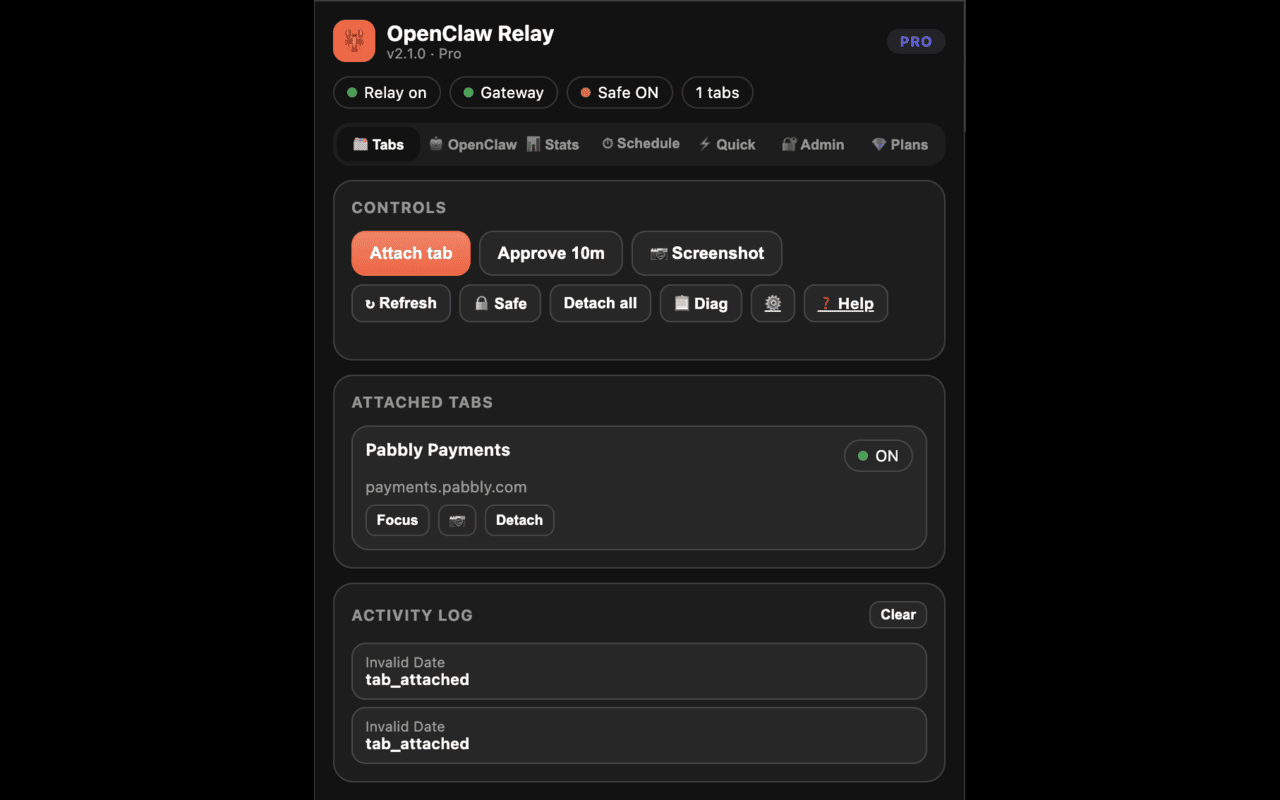Open the Quick tab

coord(727,144)
